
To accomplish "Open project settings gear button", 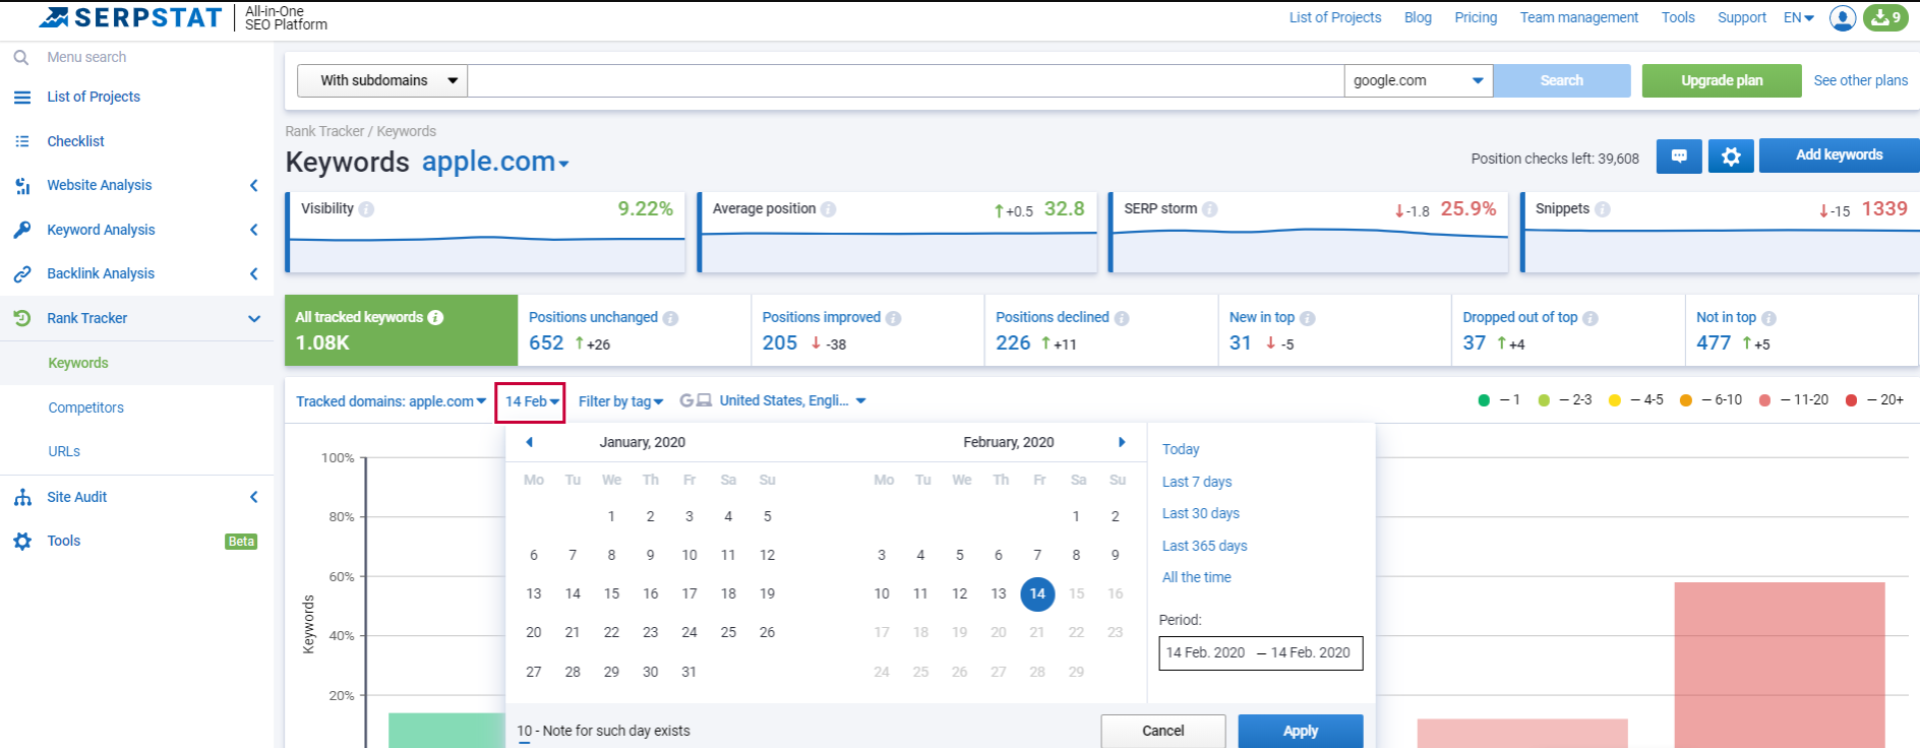I will point(1731,156).
